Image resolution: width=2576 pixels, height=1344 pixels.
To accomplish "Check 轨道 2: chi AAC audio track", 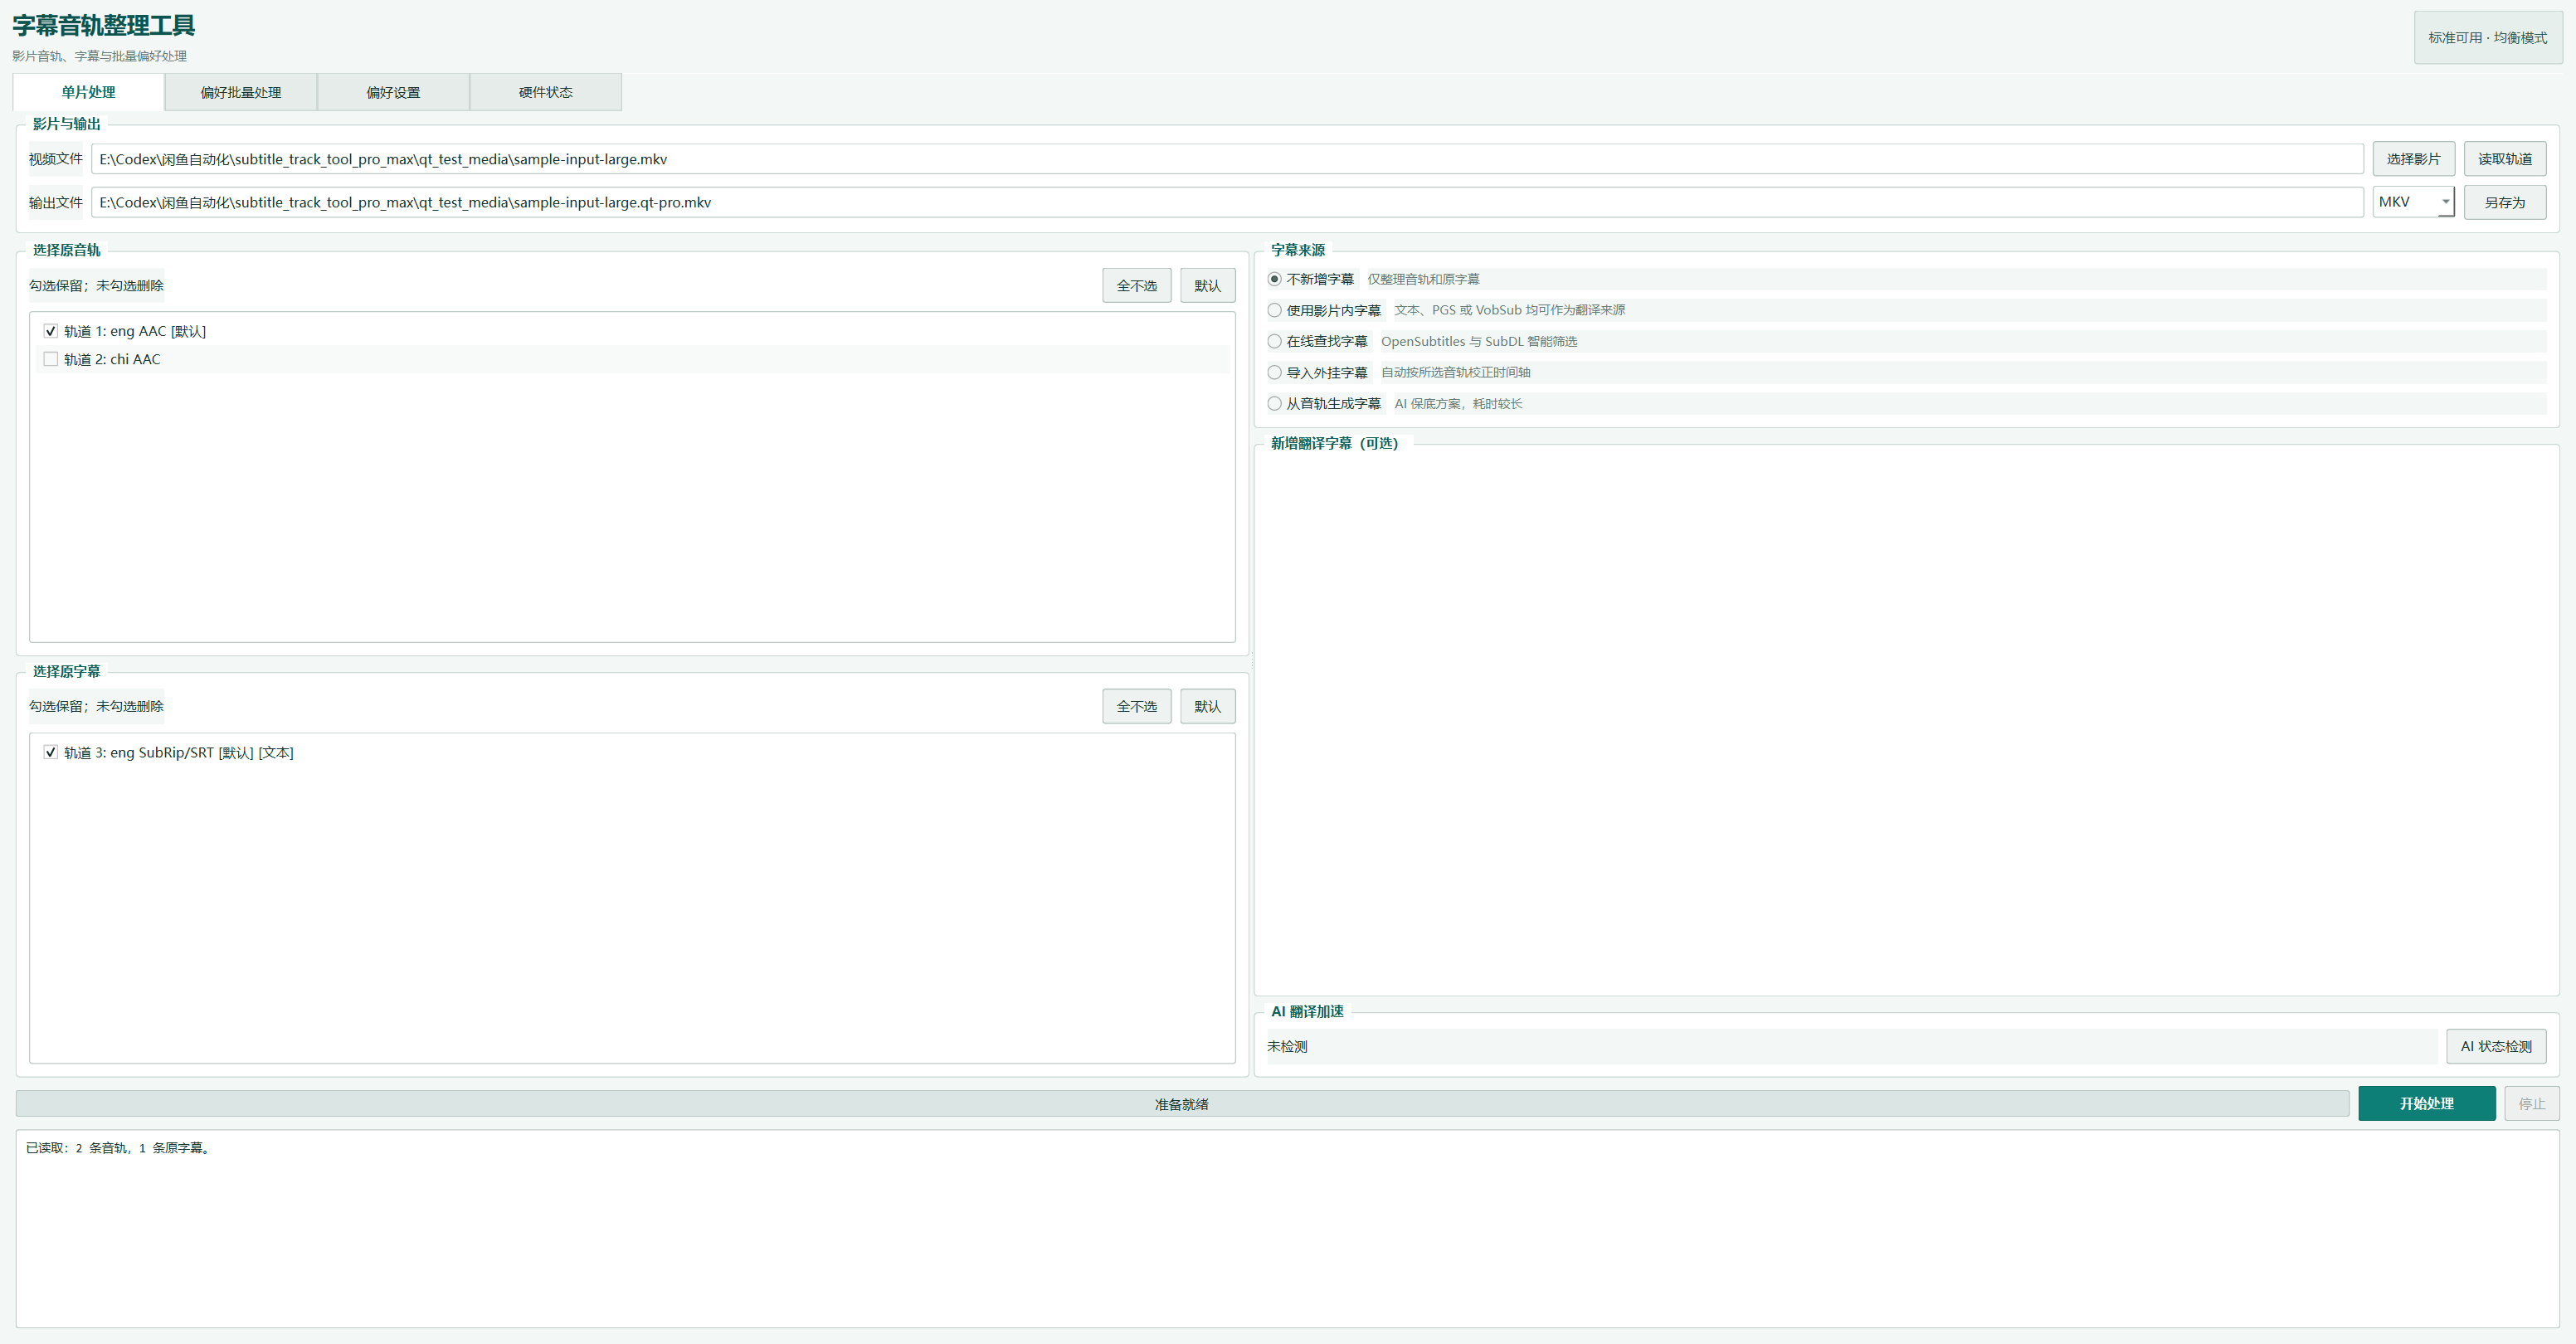I will click(50, 359).
